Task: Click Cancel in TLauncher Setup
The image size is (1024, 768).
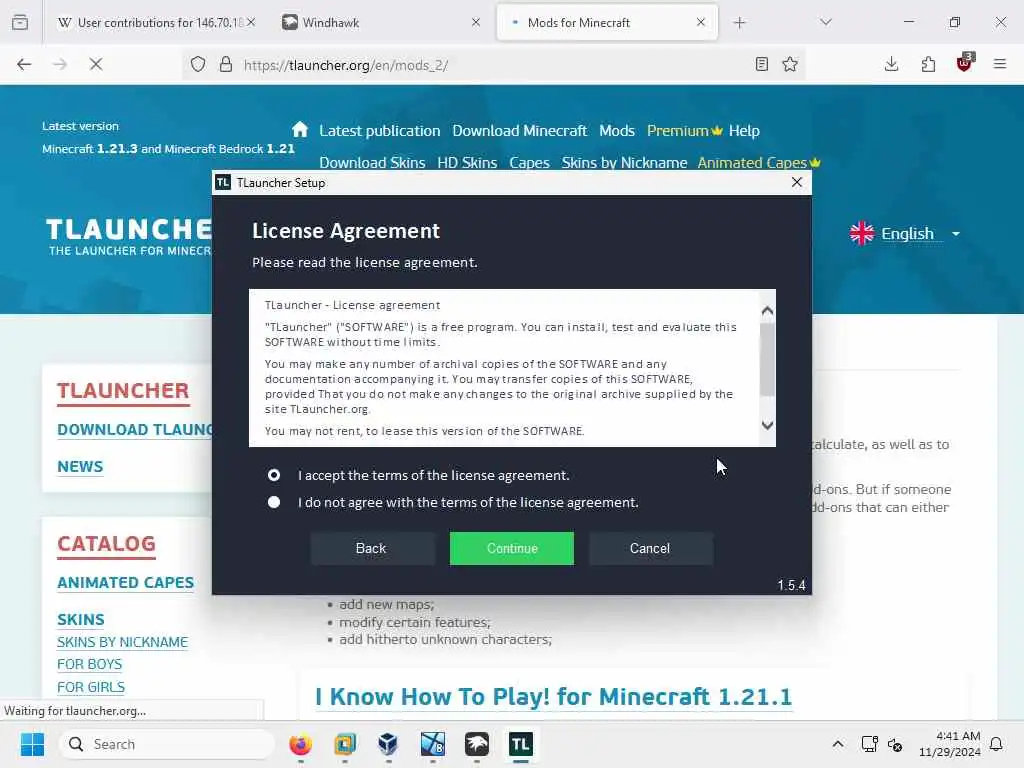Action: coord(650,548)
